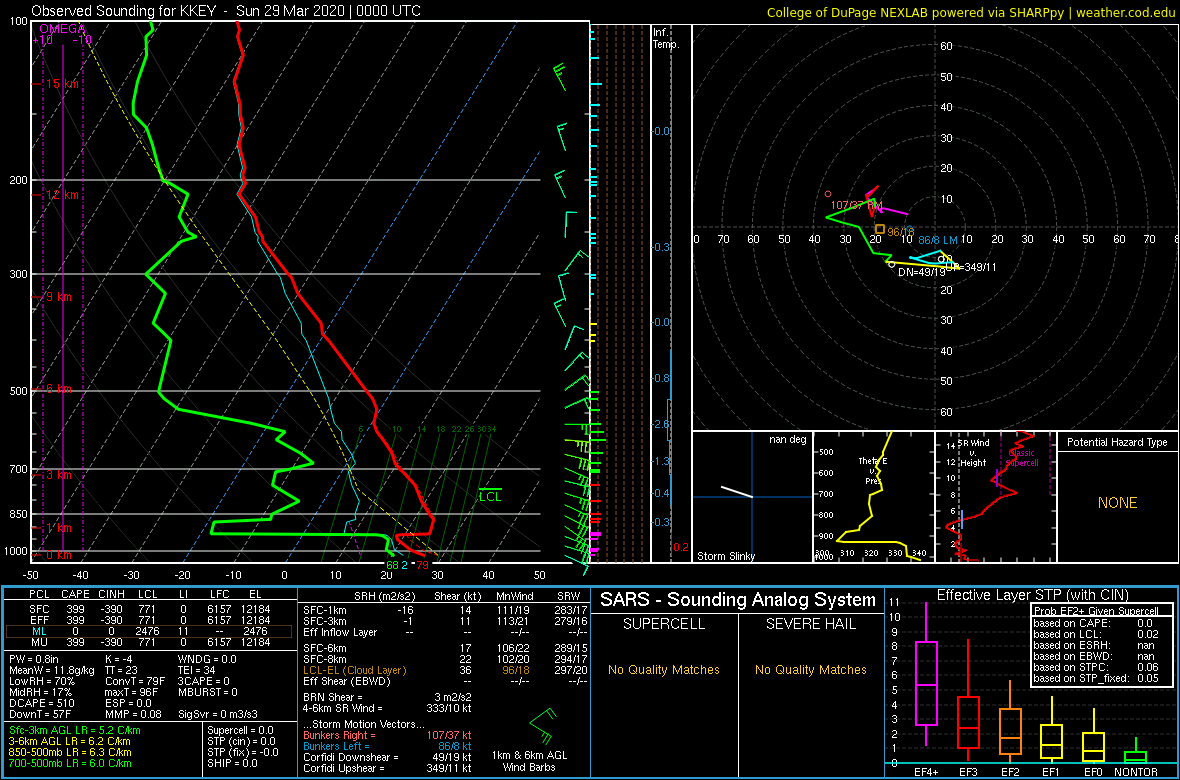Click the BRN Shear value line
Image resolution: width=1180 pixels, height=780 pixels.
[x=387, y=696]
